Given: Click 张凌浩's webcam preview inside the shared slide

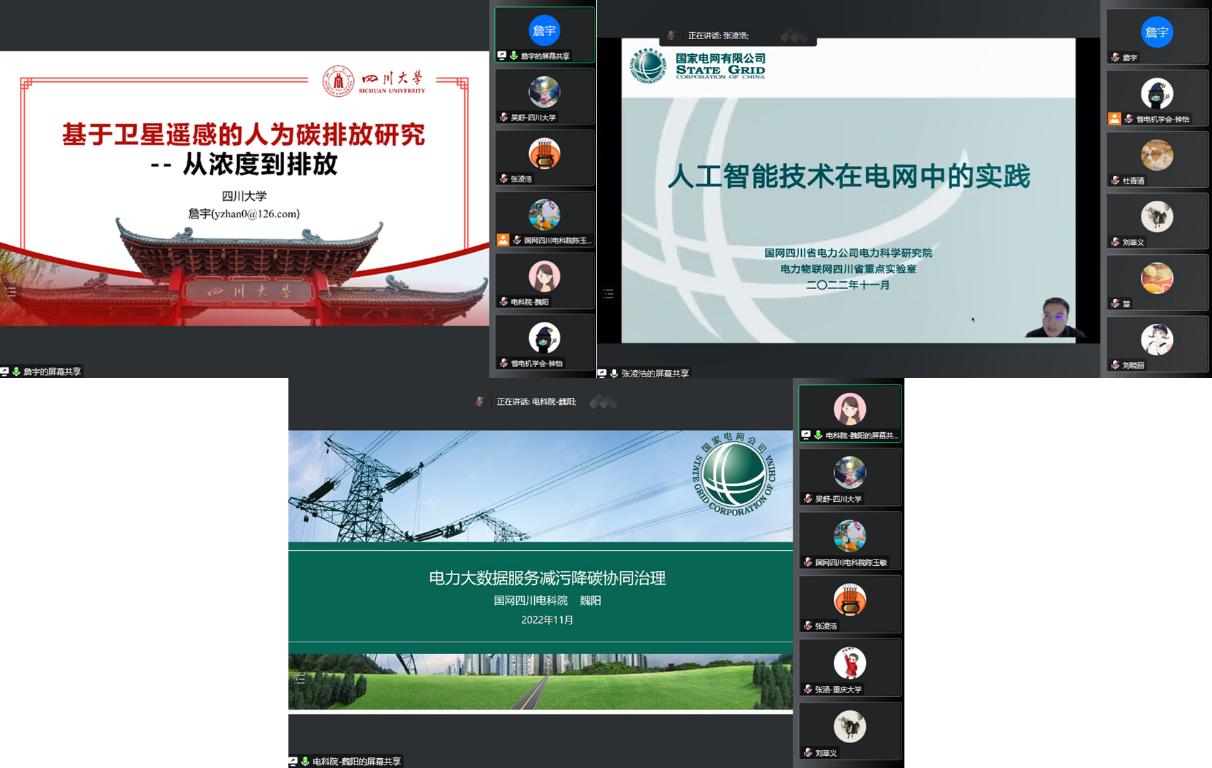Looking at the screenshot, I should pyautogui.click(x=1053, y=322).
